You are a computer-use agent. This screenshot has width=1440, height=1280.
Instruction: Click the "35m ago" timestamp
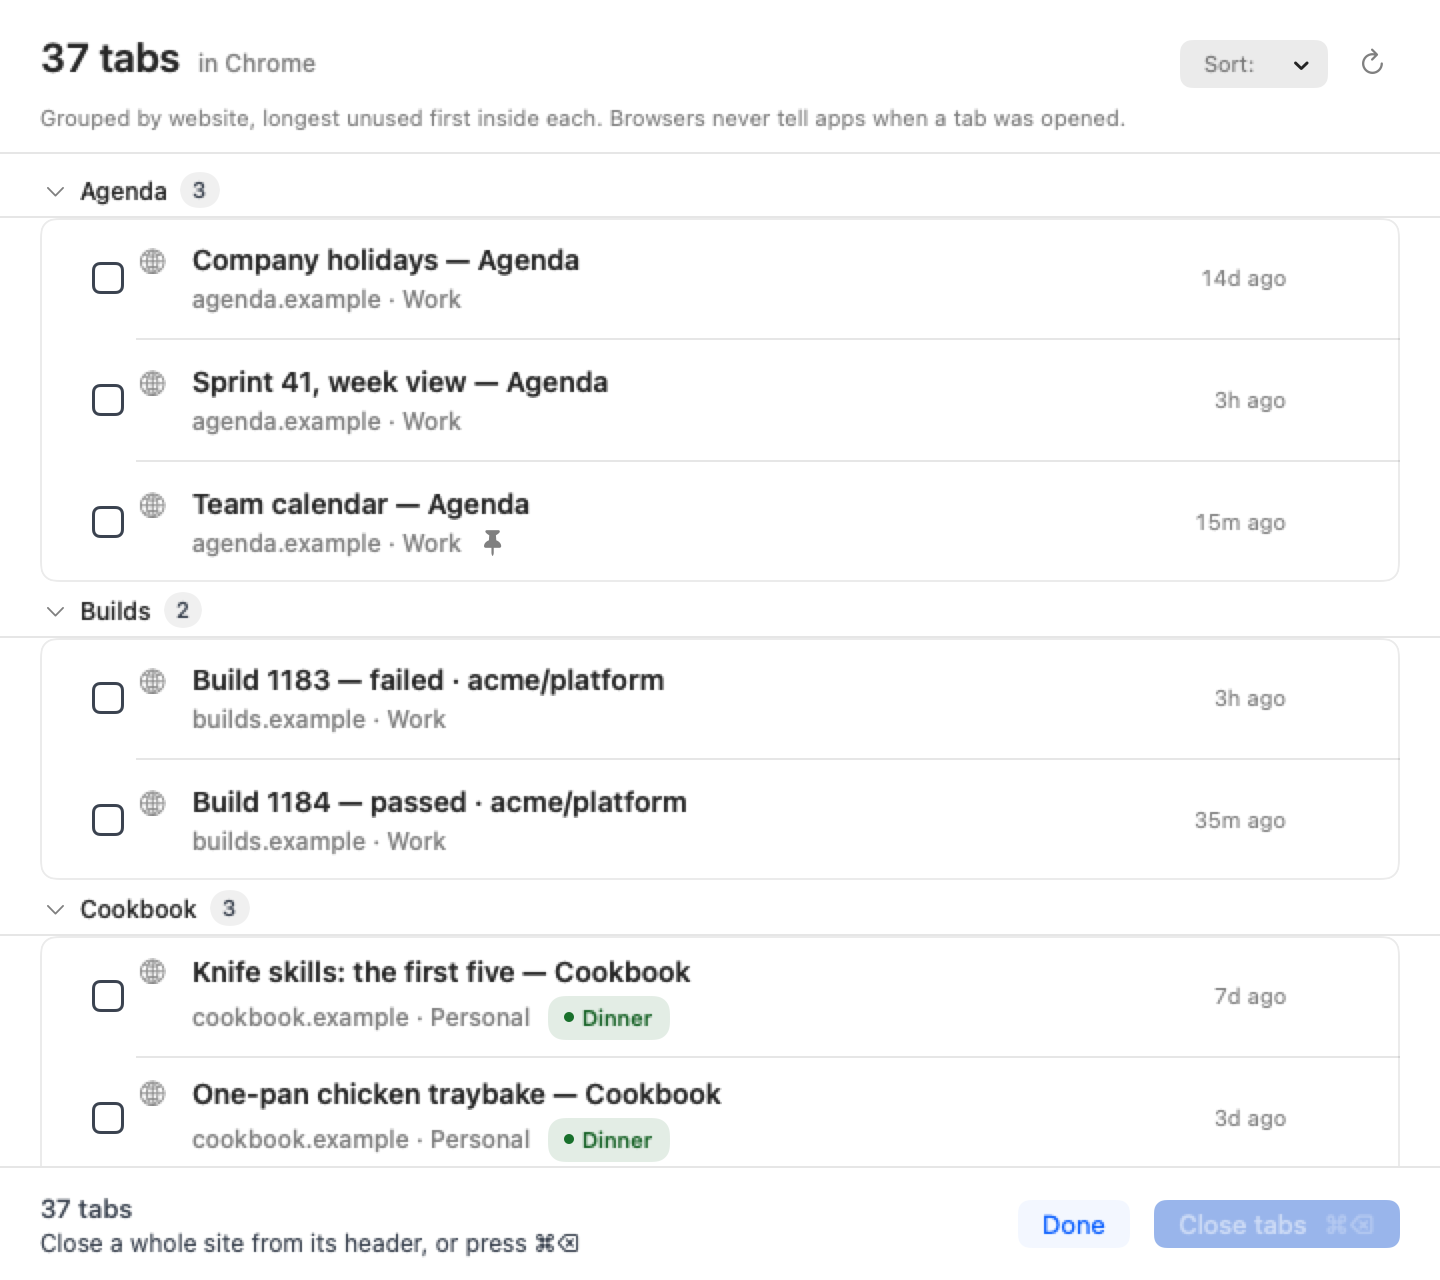pos(1240,820)
